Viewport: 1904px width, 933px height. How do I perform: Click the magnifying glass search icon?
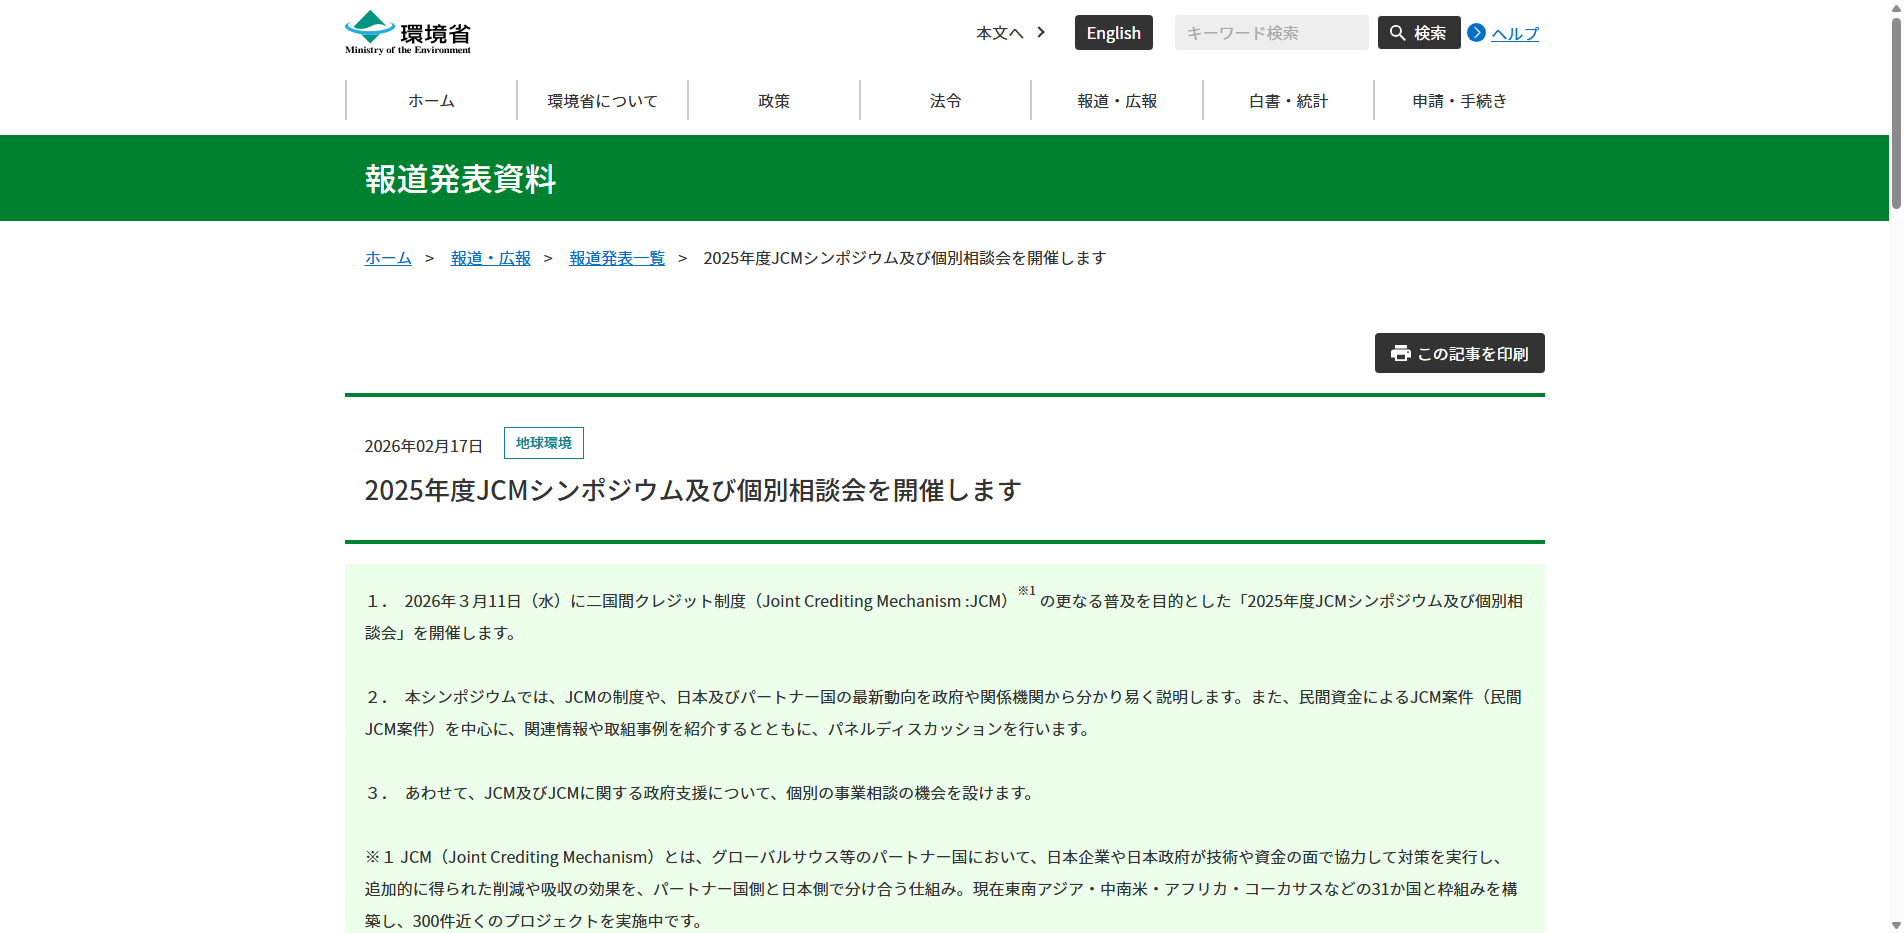click(x=1397, y=32)
